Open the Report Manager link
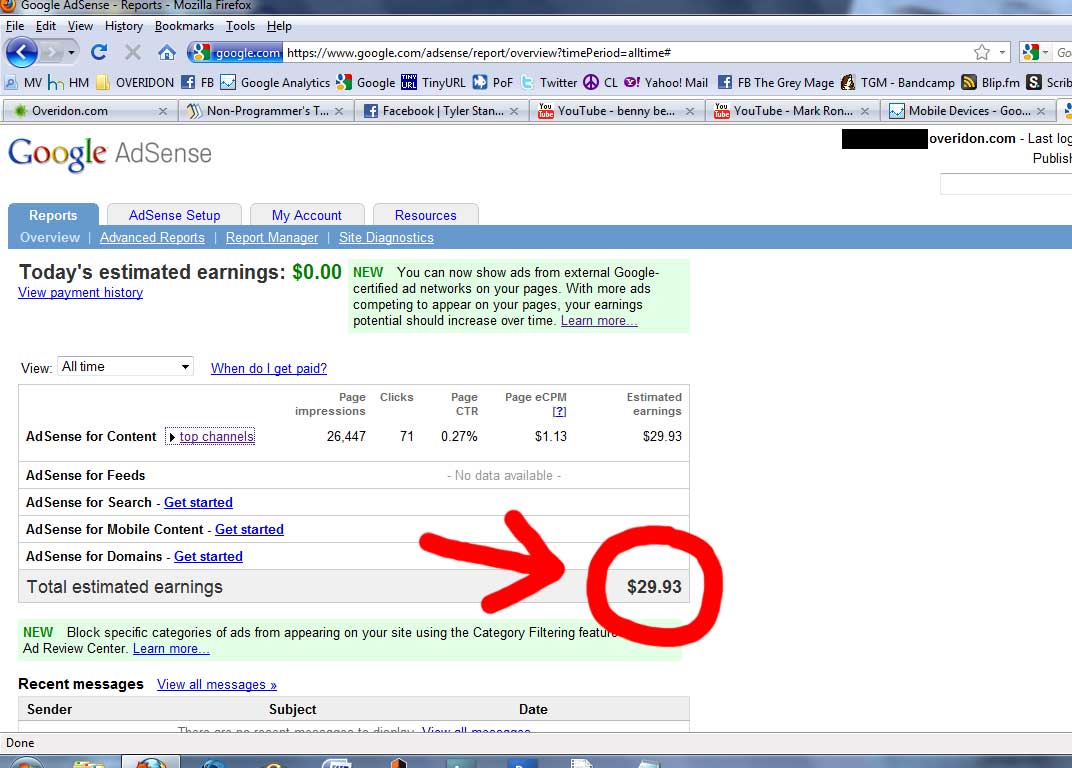Viewport: 1072px width, 768px height. [272, 237]
